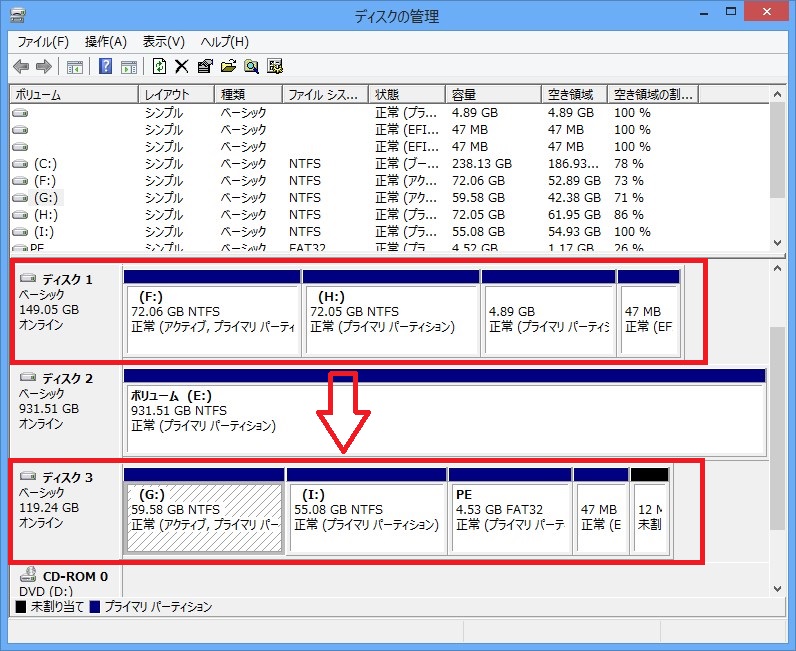This screenshot has height=651, width=796.
Task: Click the disk pane scroll-down arrow
Action: [777, 589]
